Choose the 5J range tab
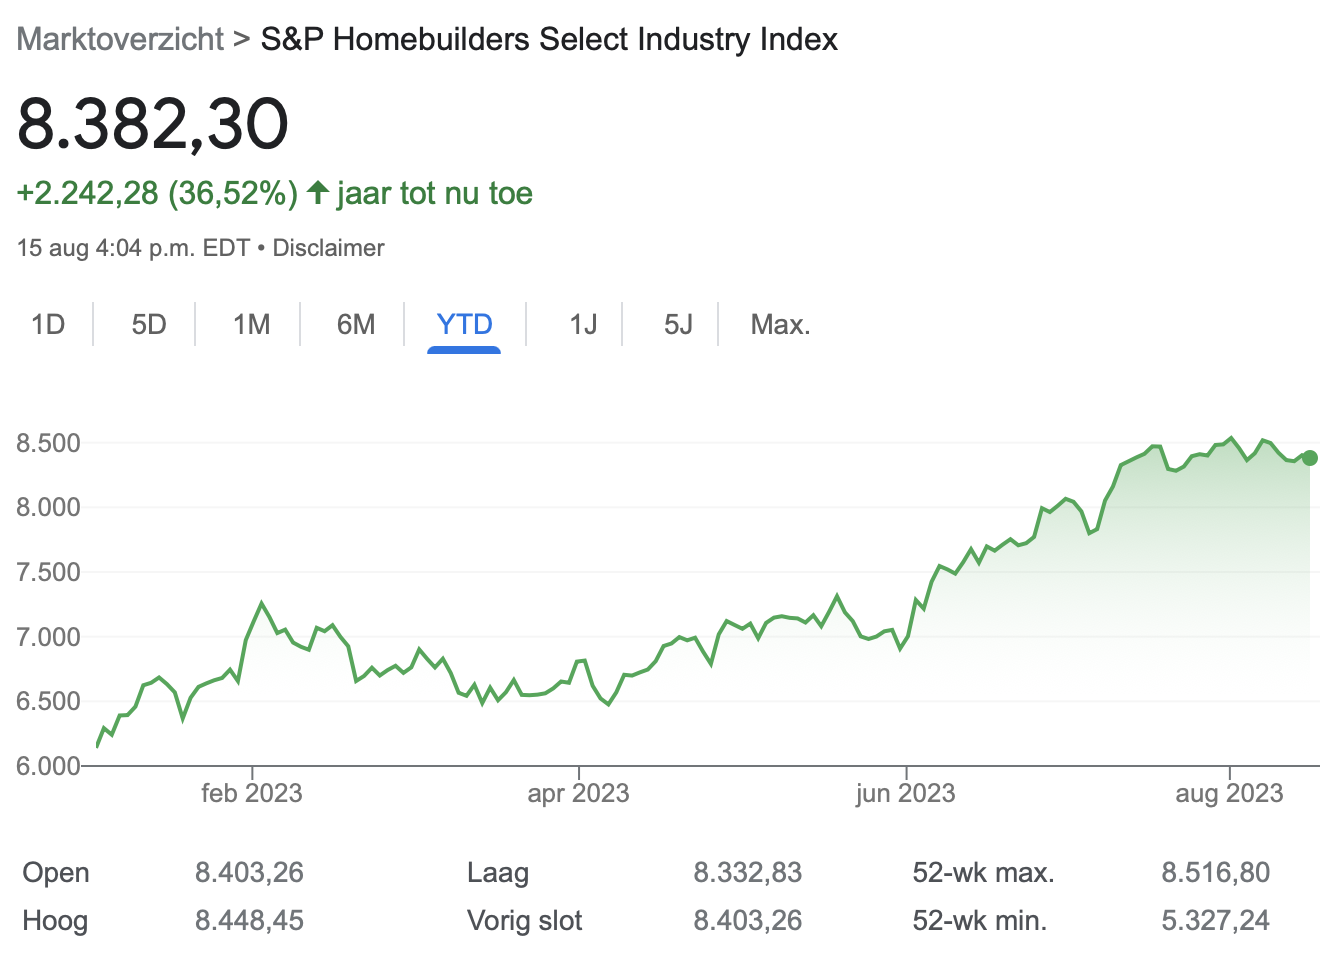This screenshot has width=1330, height=958. tap(678, 325)
